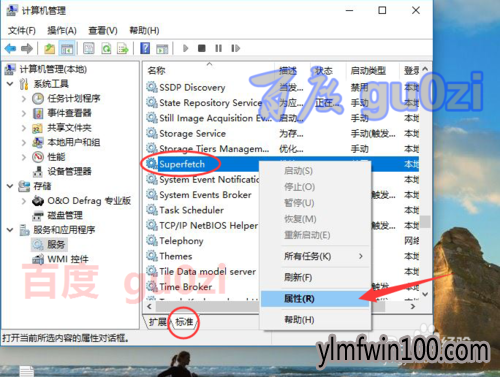Viewport: 500px width, 377px height.
Task: Expand the 共享文件夹 node
Action: click(24, 128)
